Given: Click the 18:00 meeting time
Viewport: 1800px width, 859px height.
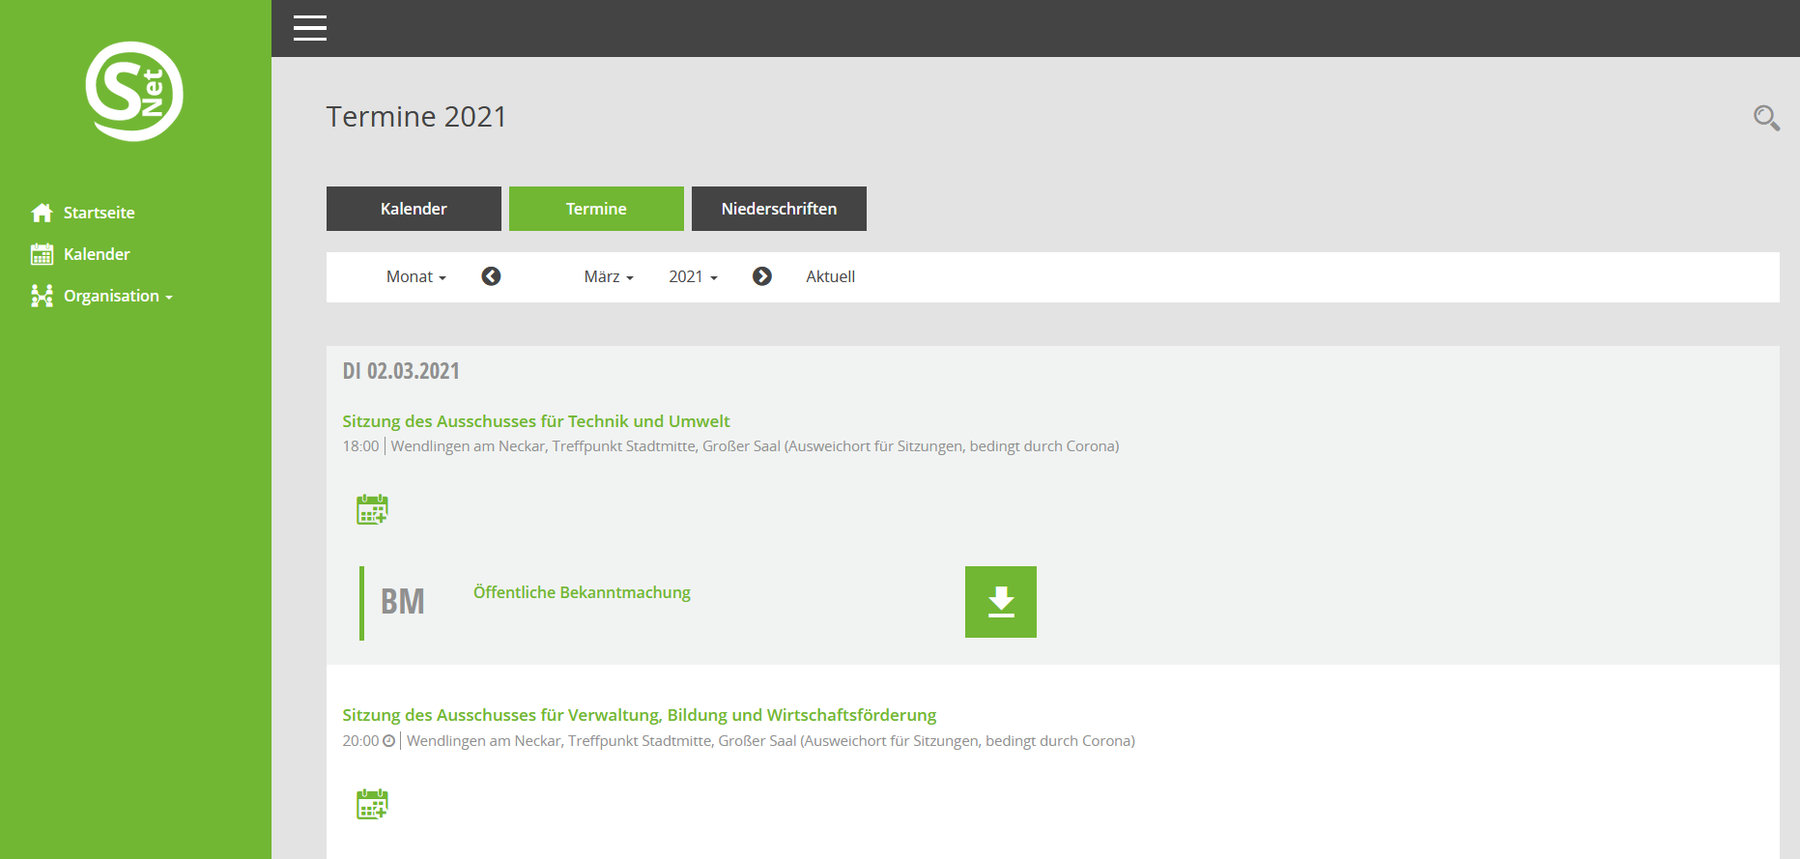Looking at the screenshot, I should coord(361,446).
